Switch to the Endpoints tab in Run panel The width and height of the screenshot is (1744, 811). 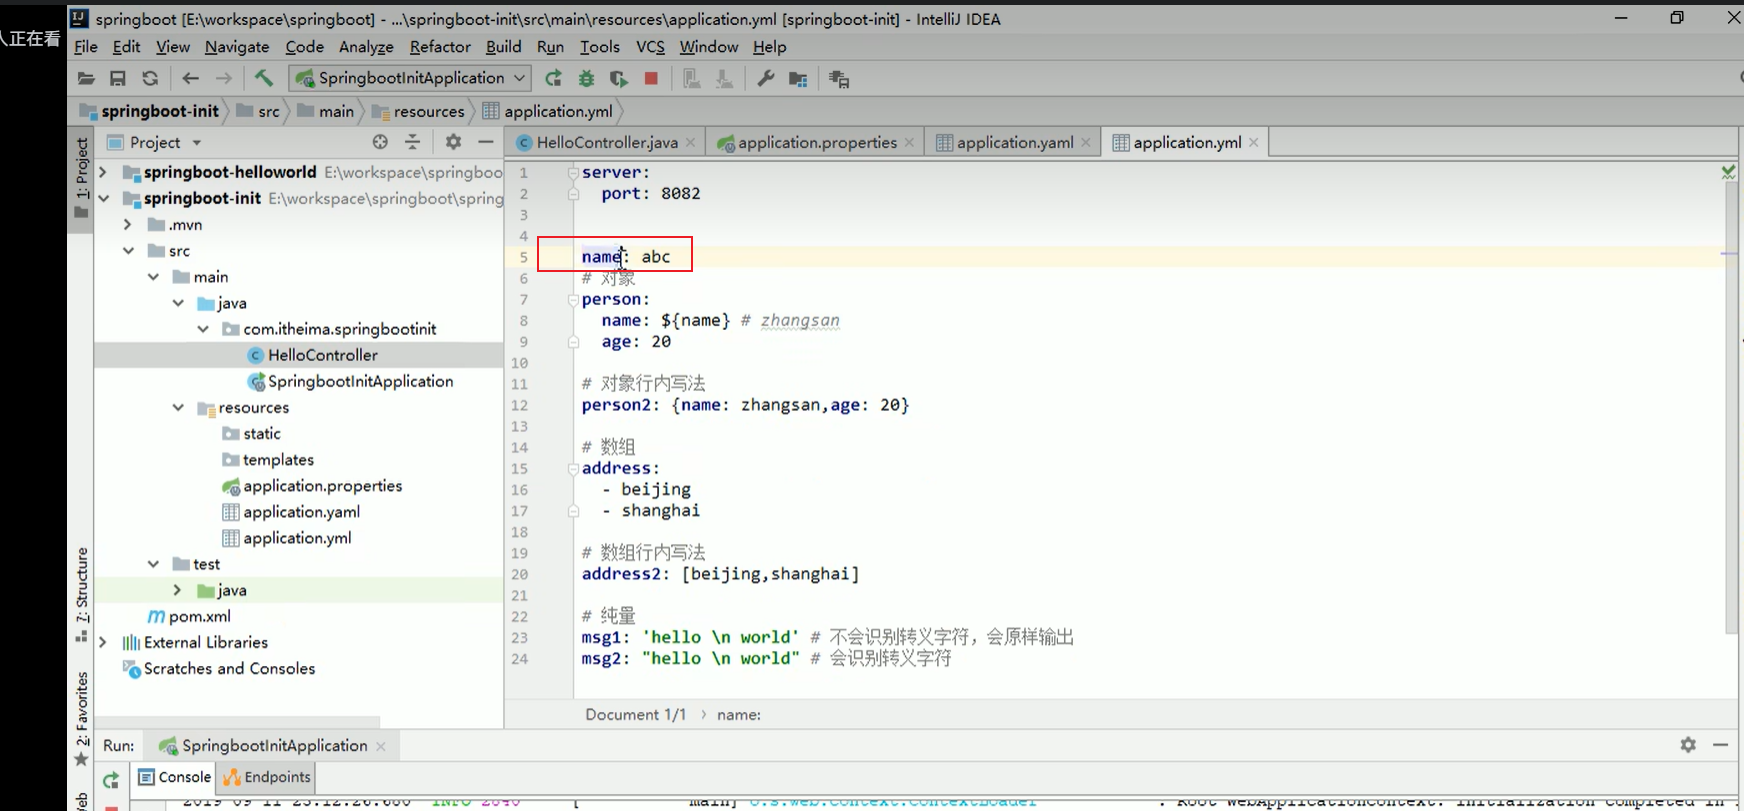[267, 777]
